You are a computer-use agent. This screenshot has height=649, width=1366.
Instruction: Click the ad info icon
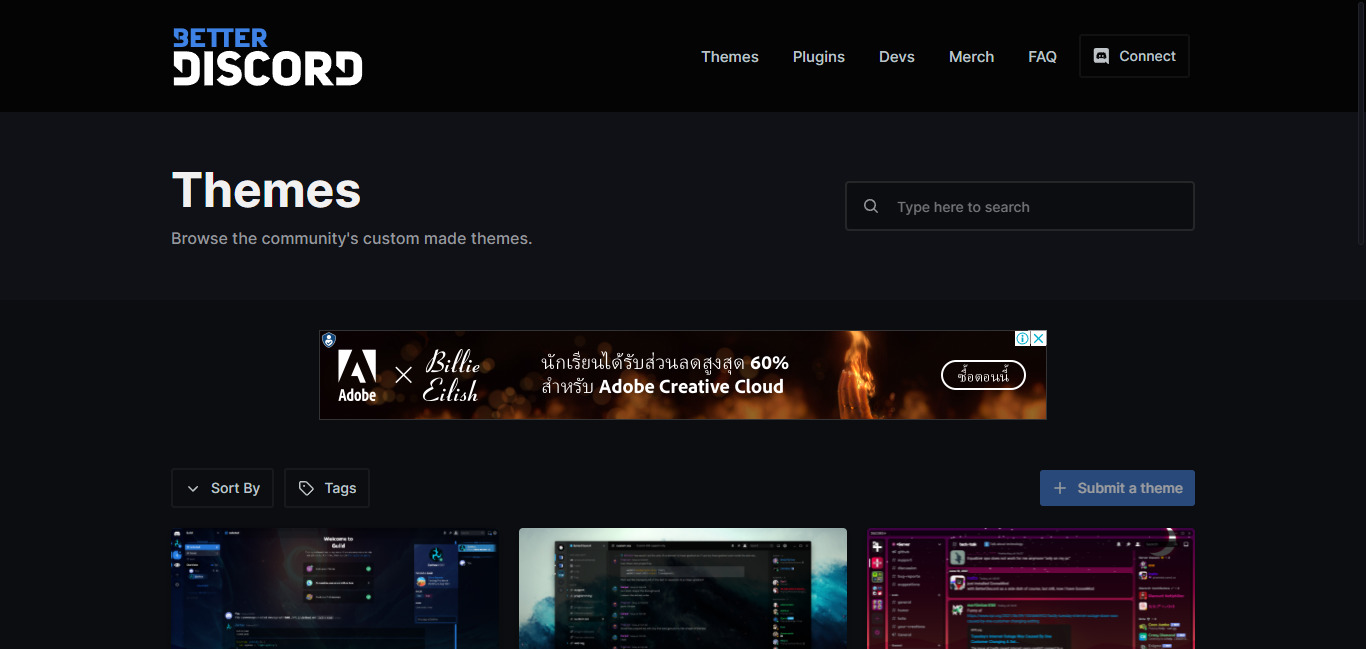(1023, 339)
